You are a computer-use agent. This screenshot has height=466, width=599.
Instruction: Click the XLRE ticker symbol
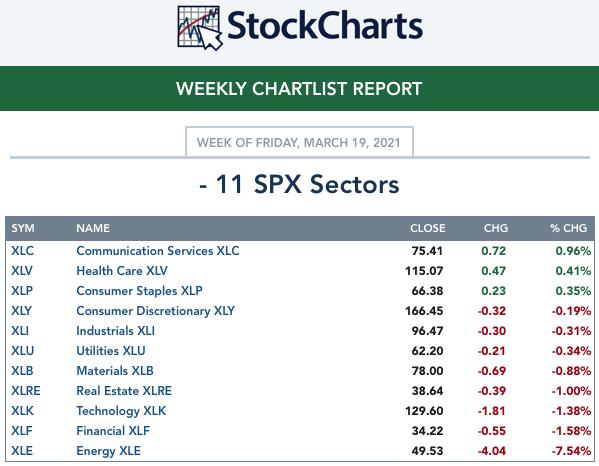[x=26, y=391]
